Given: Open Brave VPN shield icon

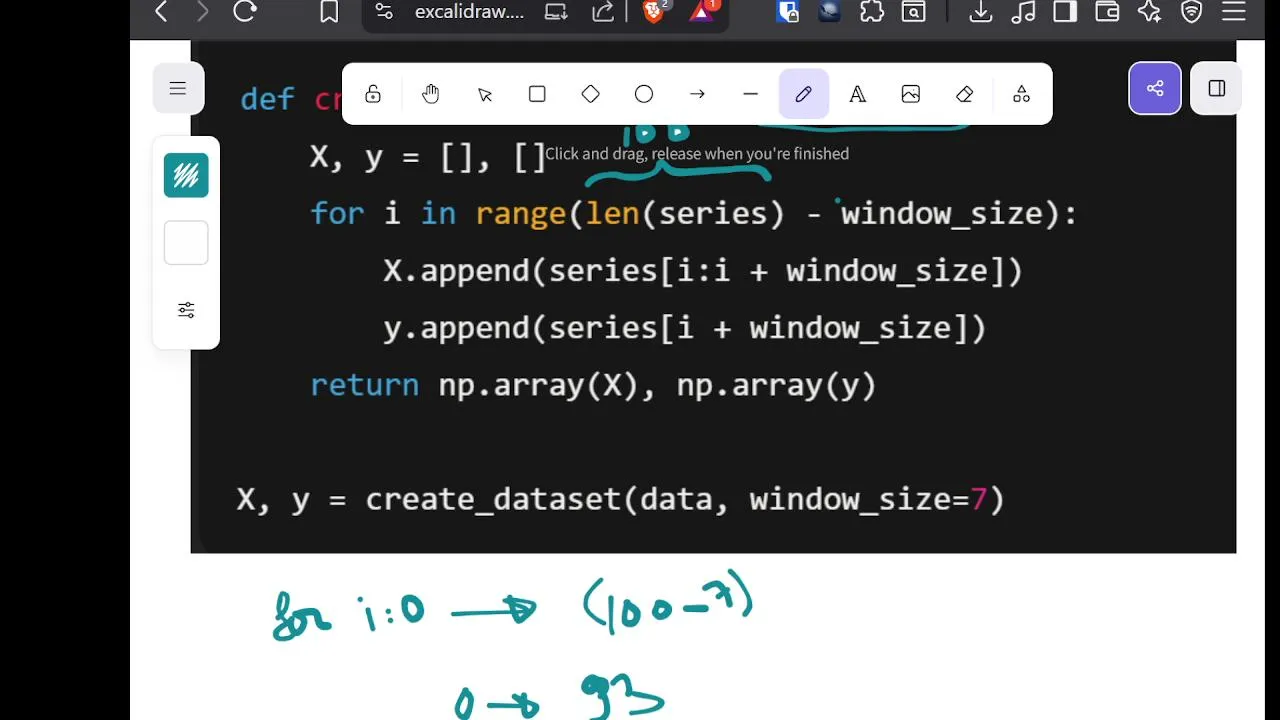Looking at the screenshot, I should pos(1191,12).
